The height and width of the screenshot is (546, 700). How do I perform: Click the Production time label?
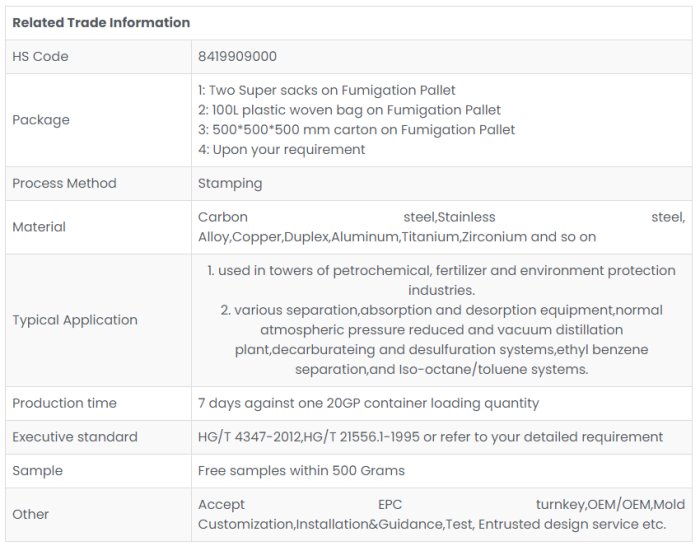coord(64,404)
